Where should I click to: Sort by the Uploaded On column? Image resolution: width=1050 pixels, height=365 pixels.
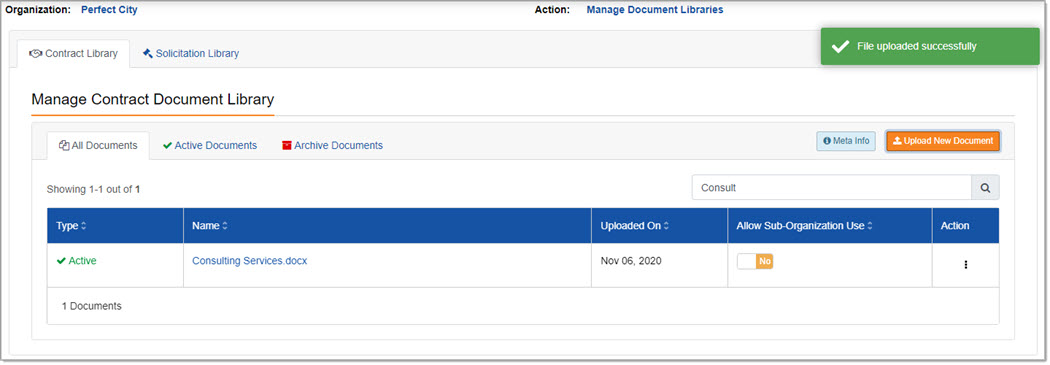point(635,226)
